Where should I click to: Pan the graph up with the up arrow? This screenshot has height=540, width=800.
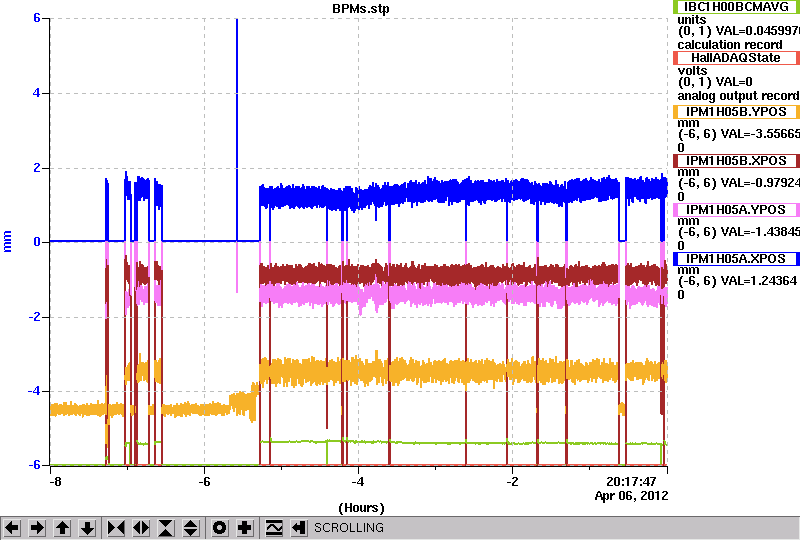point(62,528)
